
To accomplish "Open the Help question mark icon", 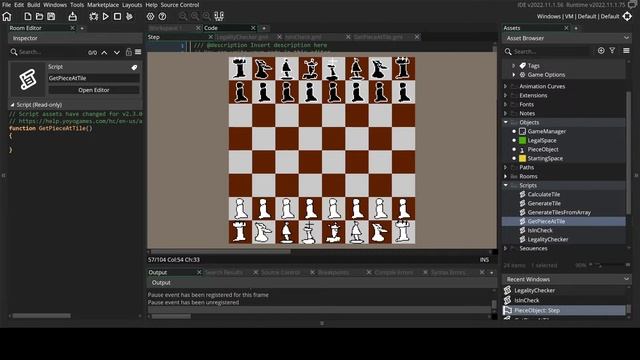I will [162, 16].
